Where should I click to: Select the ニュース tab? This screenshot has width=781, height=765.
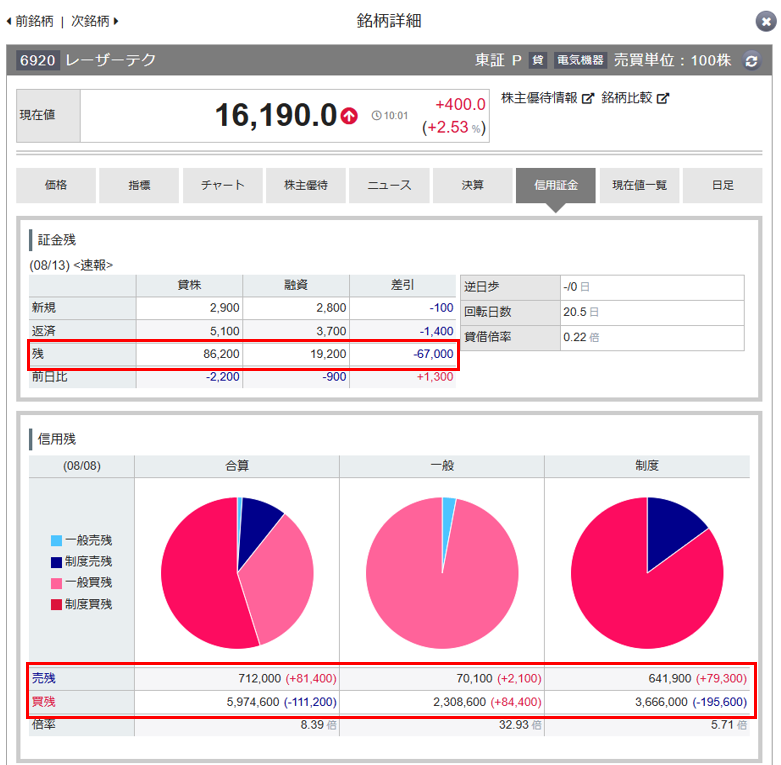coord(389,186)
